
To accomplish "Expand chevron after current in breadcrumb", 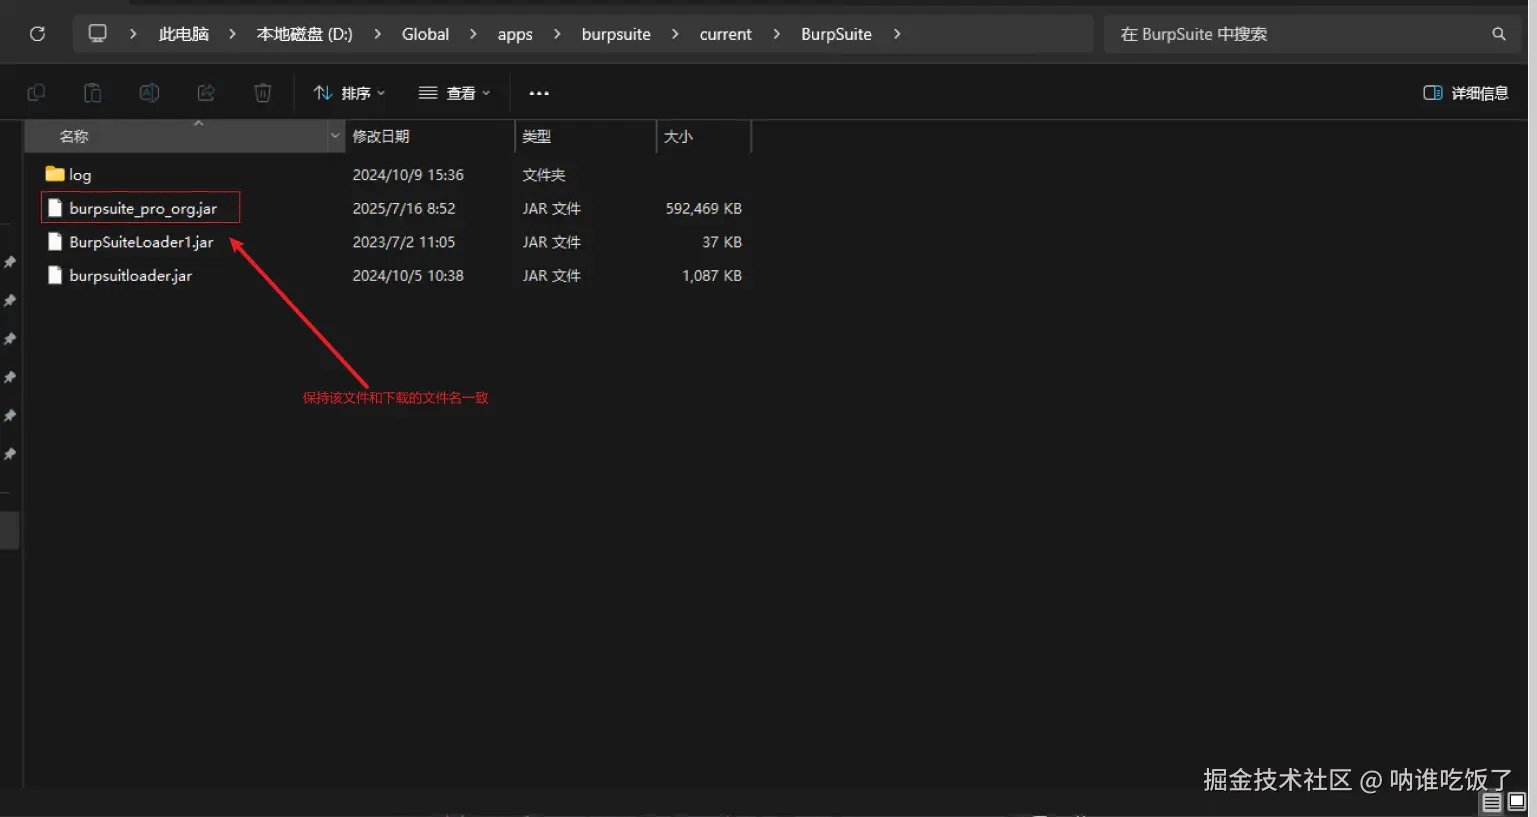I will 776,34.
